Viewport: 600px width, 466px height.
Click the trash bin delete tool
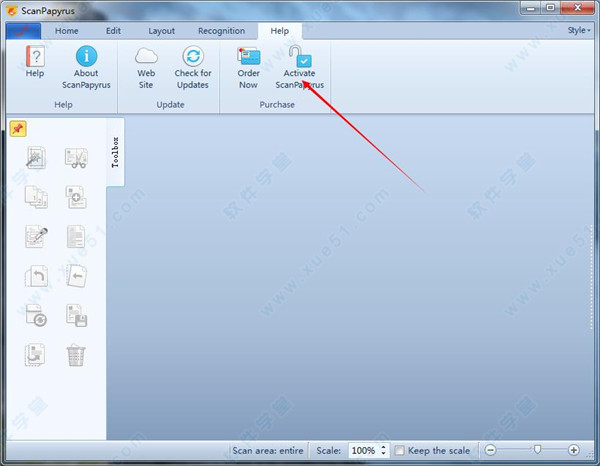[76, 355]
